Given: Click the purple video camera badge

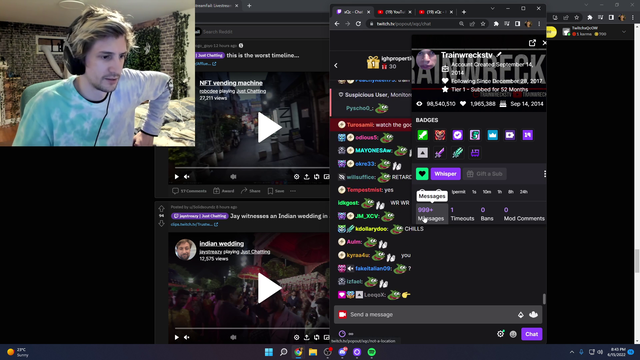Looking at the screenshot, I should 510,135.
